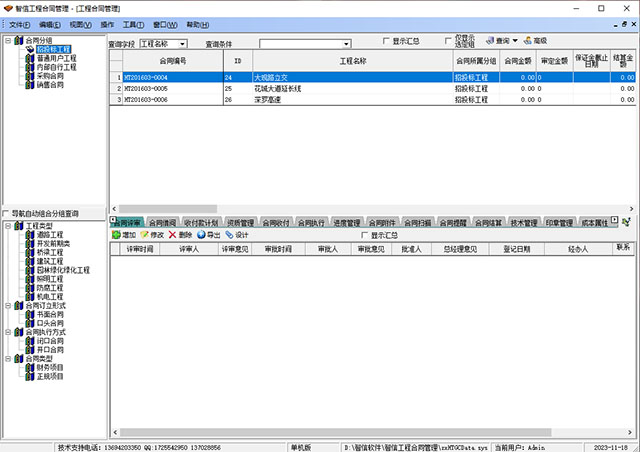640x452 pixels.
Task: Collapse the 合同分组 tree node
Action: [x=8, y=40]
